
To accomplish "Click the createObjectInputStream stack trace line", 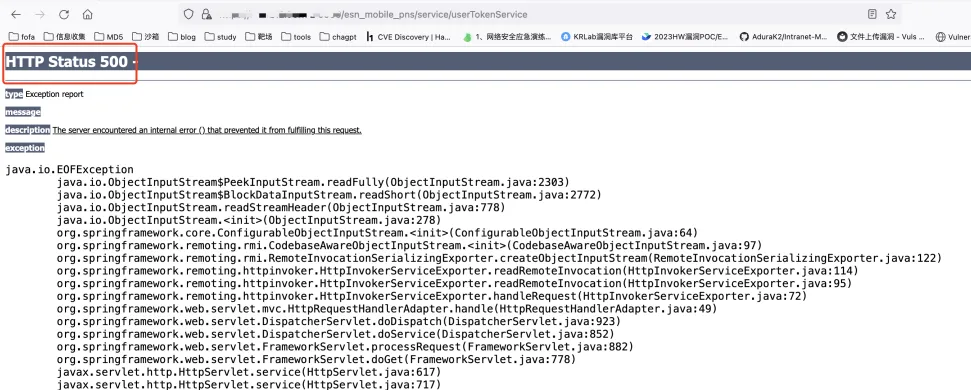I will pos(499,258).
